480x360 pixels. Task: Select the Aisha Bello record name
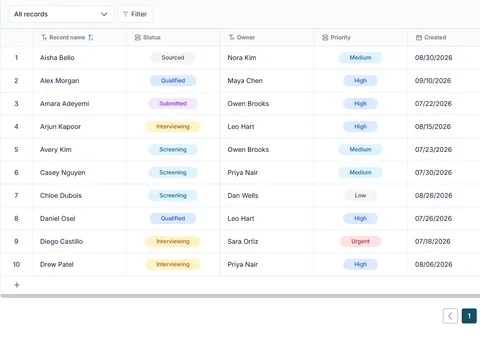pos(57,58)
